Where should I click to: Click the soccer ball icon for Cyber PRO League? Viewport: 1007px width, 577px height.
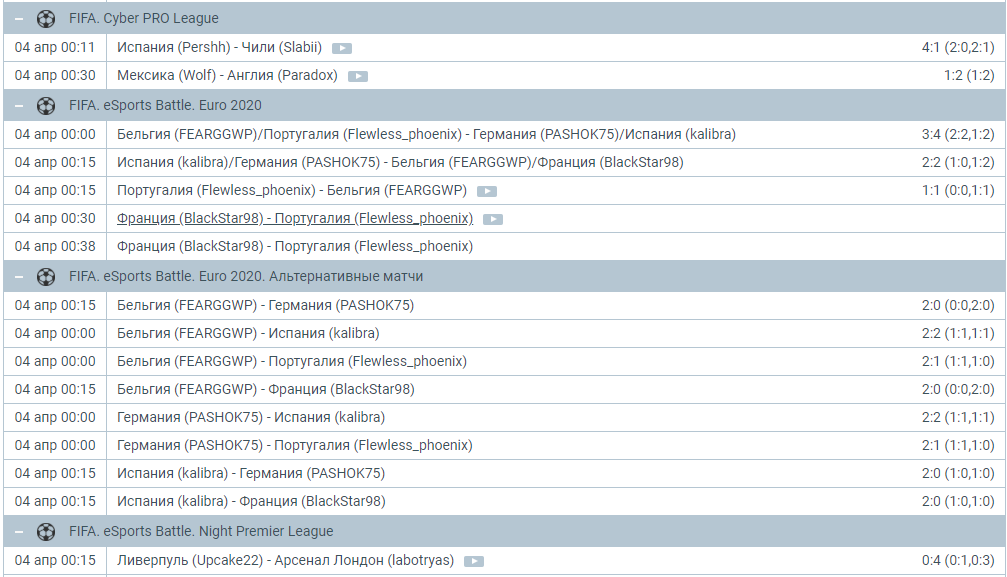(x=46, y=19)
